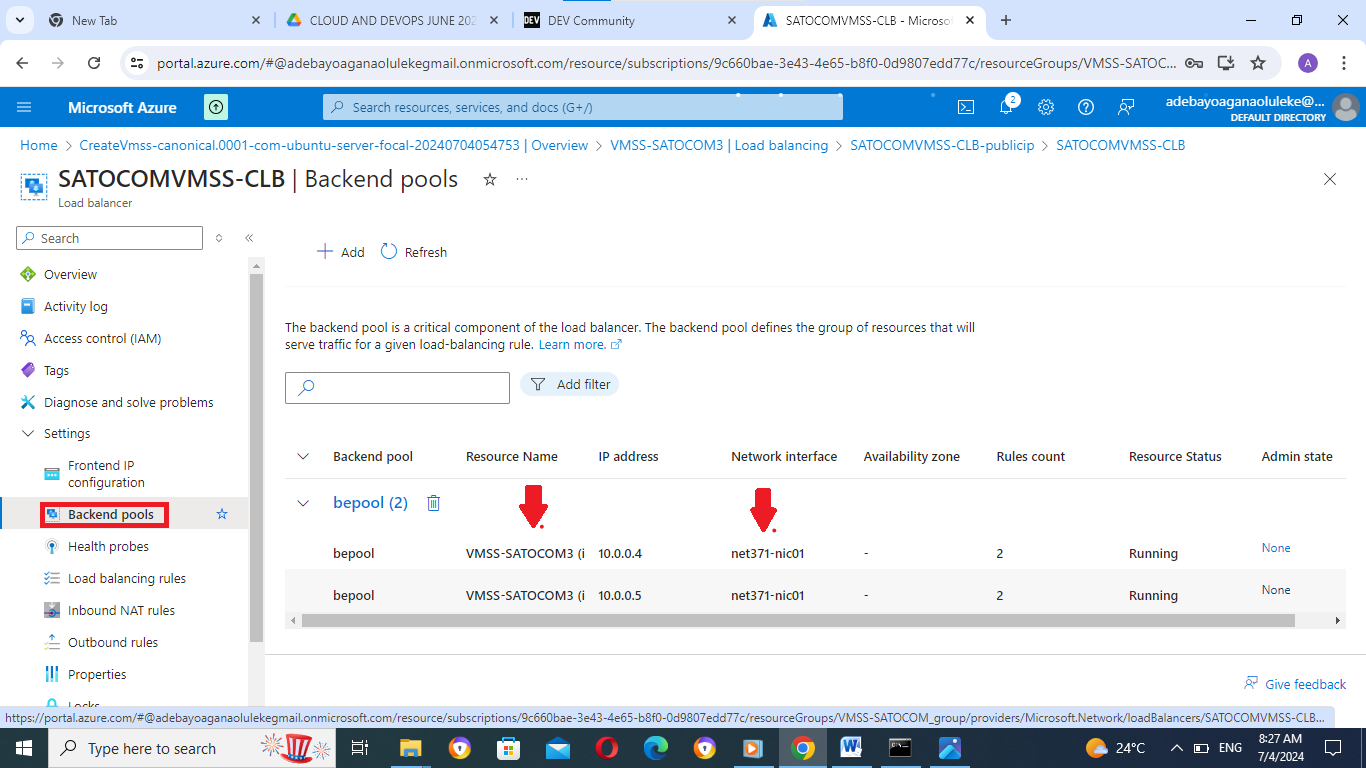Click the star next to Backend pools

coord(222,514)
